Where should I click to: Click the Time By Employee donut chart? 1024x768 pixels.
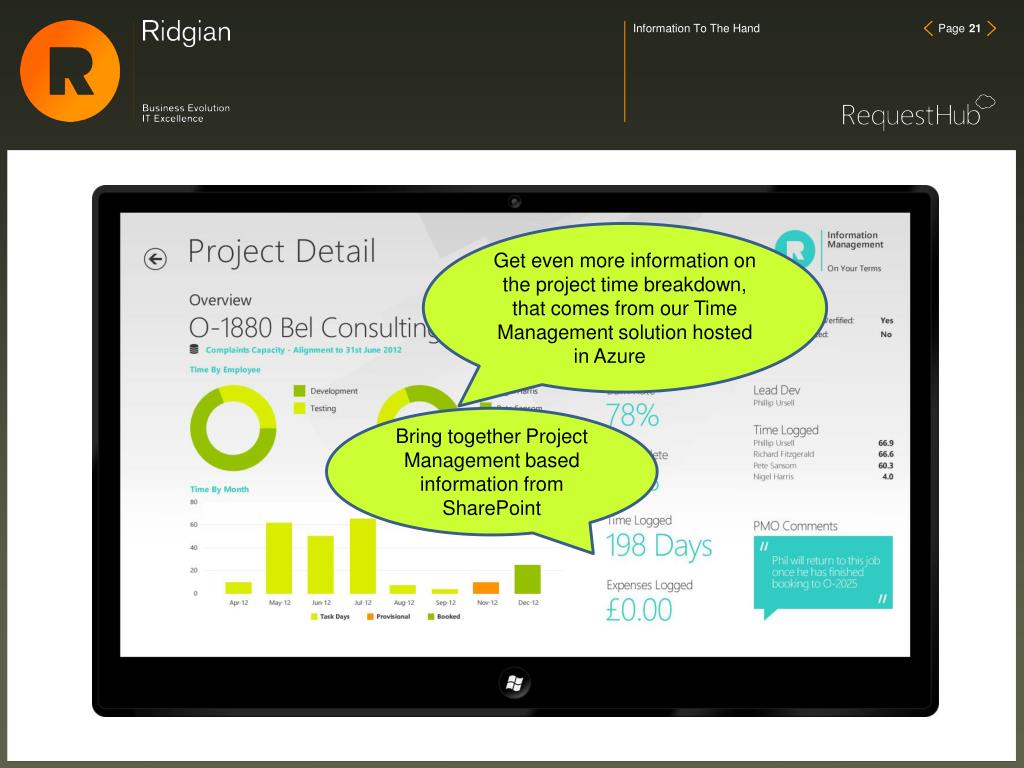pos(232,428)
